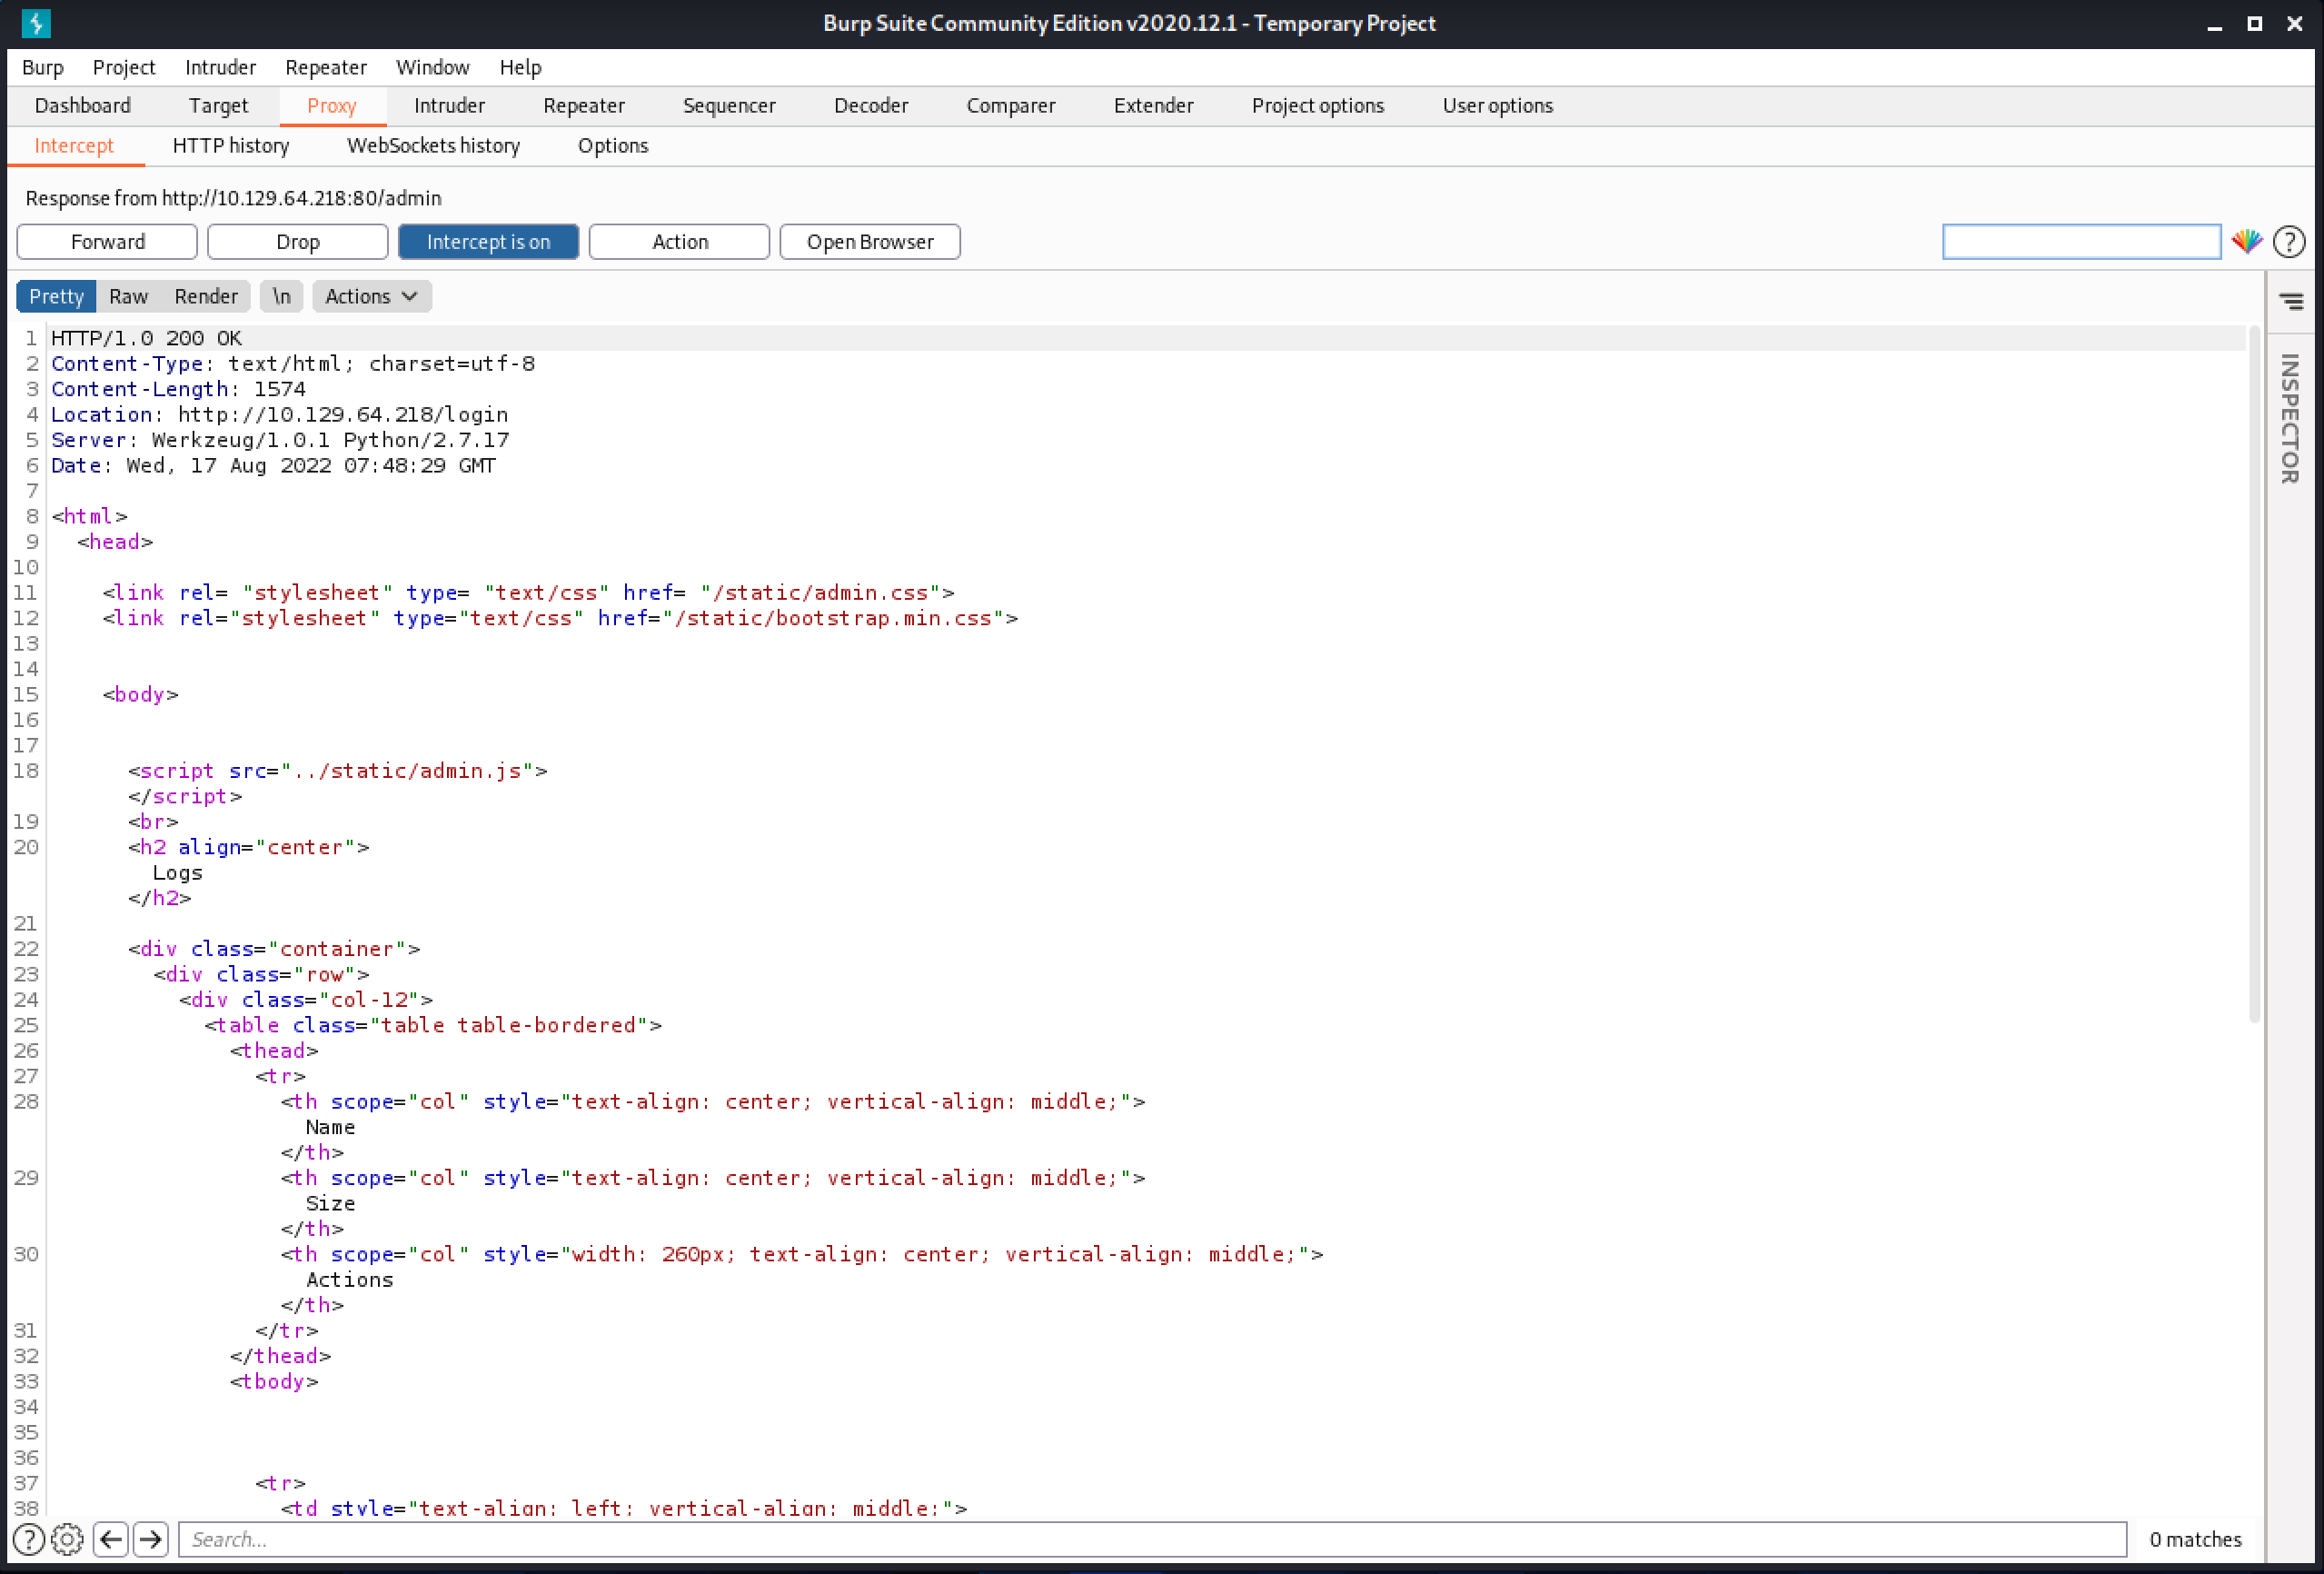
Task: Click the Server Werkzeug header line
Action: pos(280,440)
